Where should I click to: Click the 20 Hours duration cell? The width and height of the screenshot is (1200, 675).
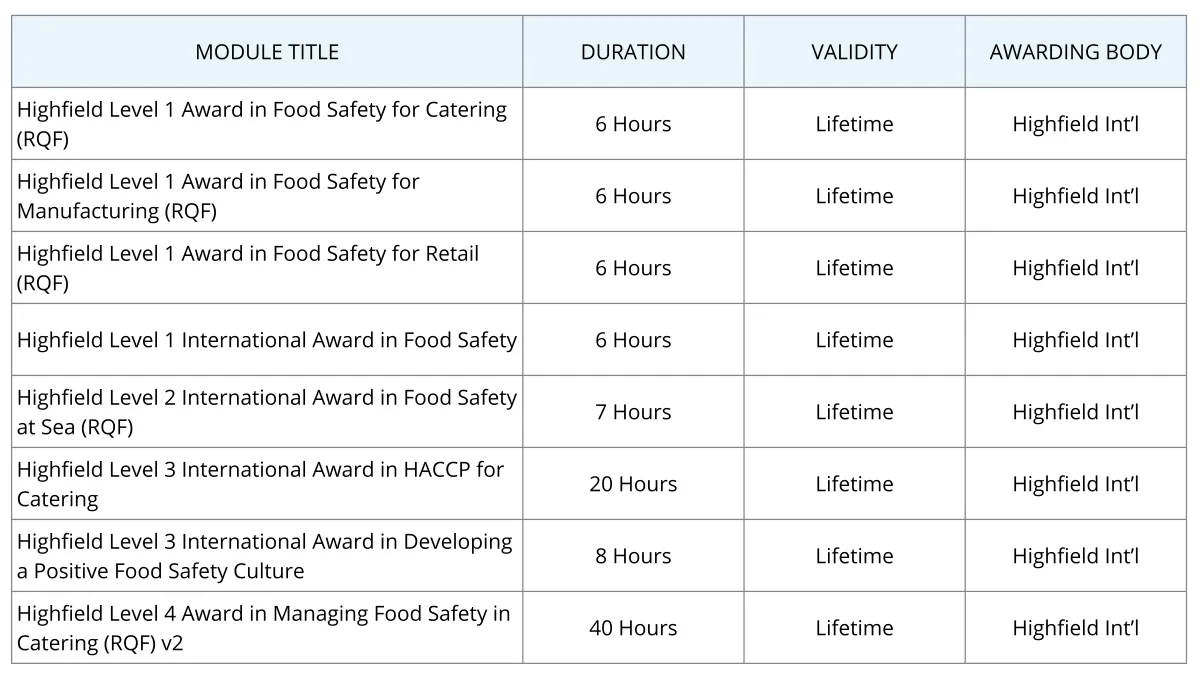click(x=633, y=484)
